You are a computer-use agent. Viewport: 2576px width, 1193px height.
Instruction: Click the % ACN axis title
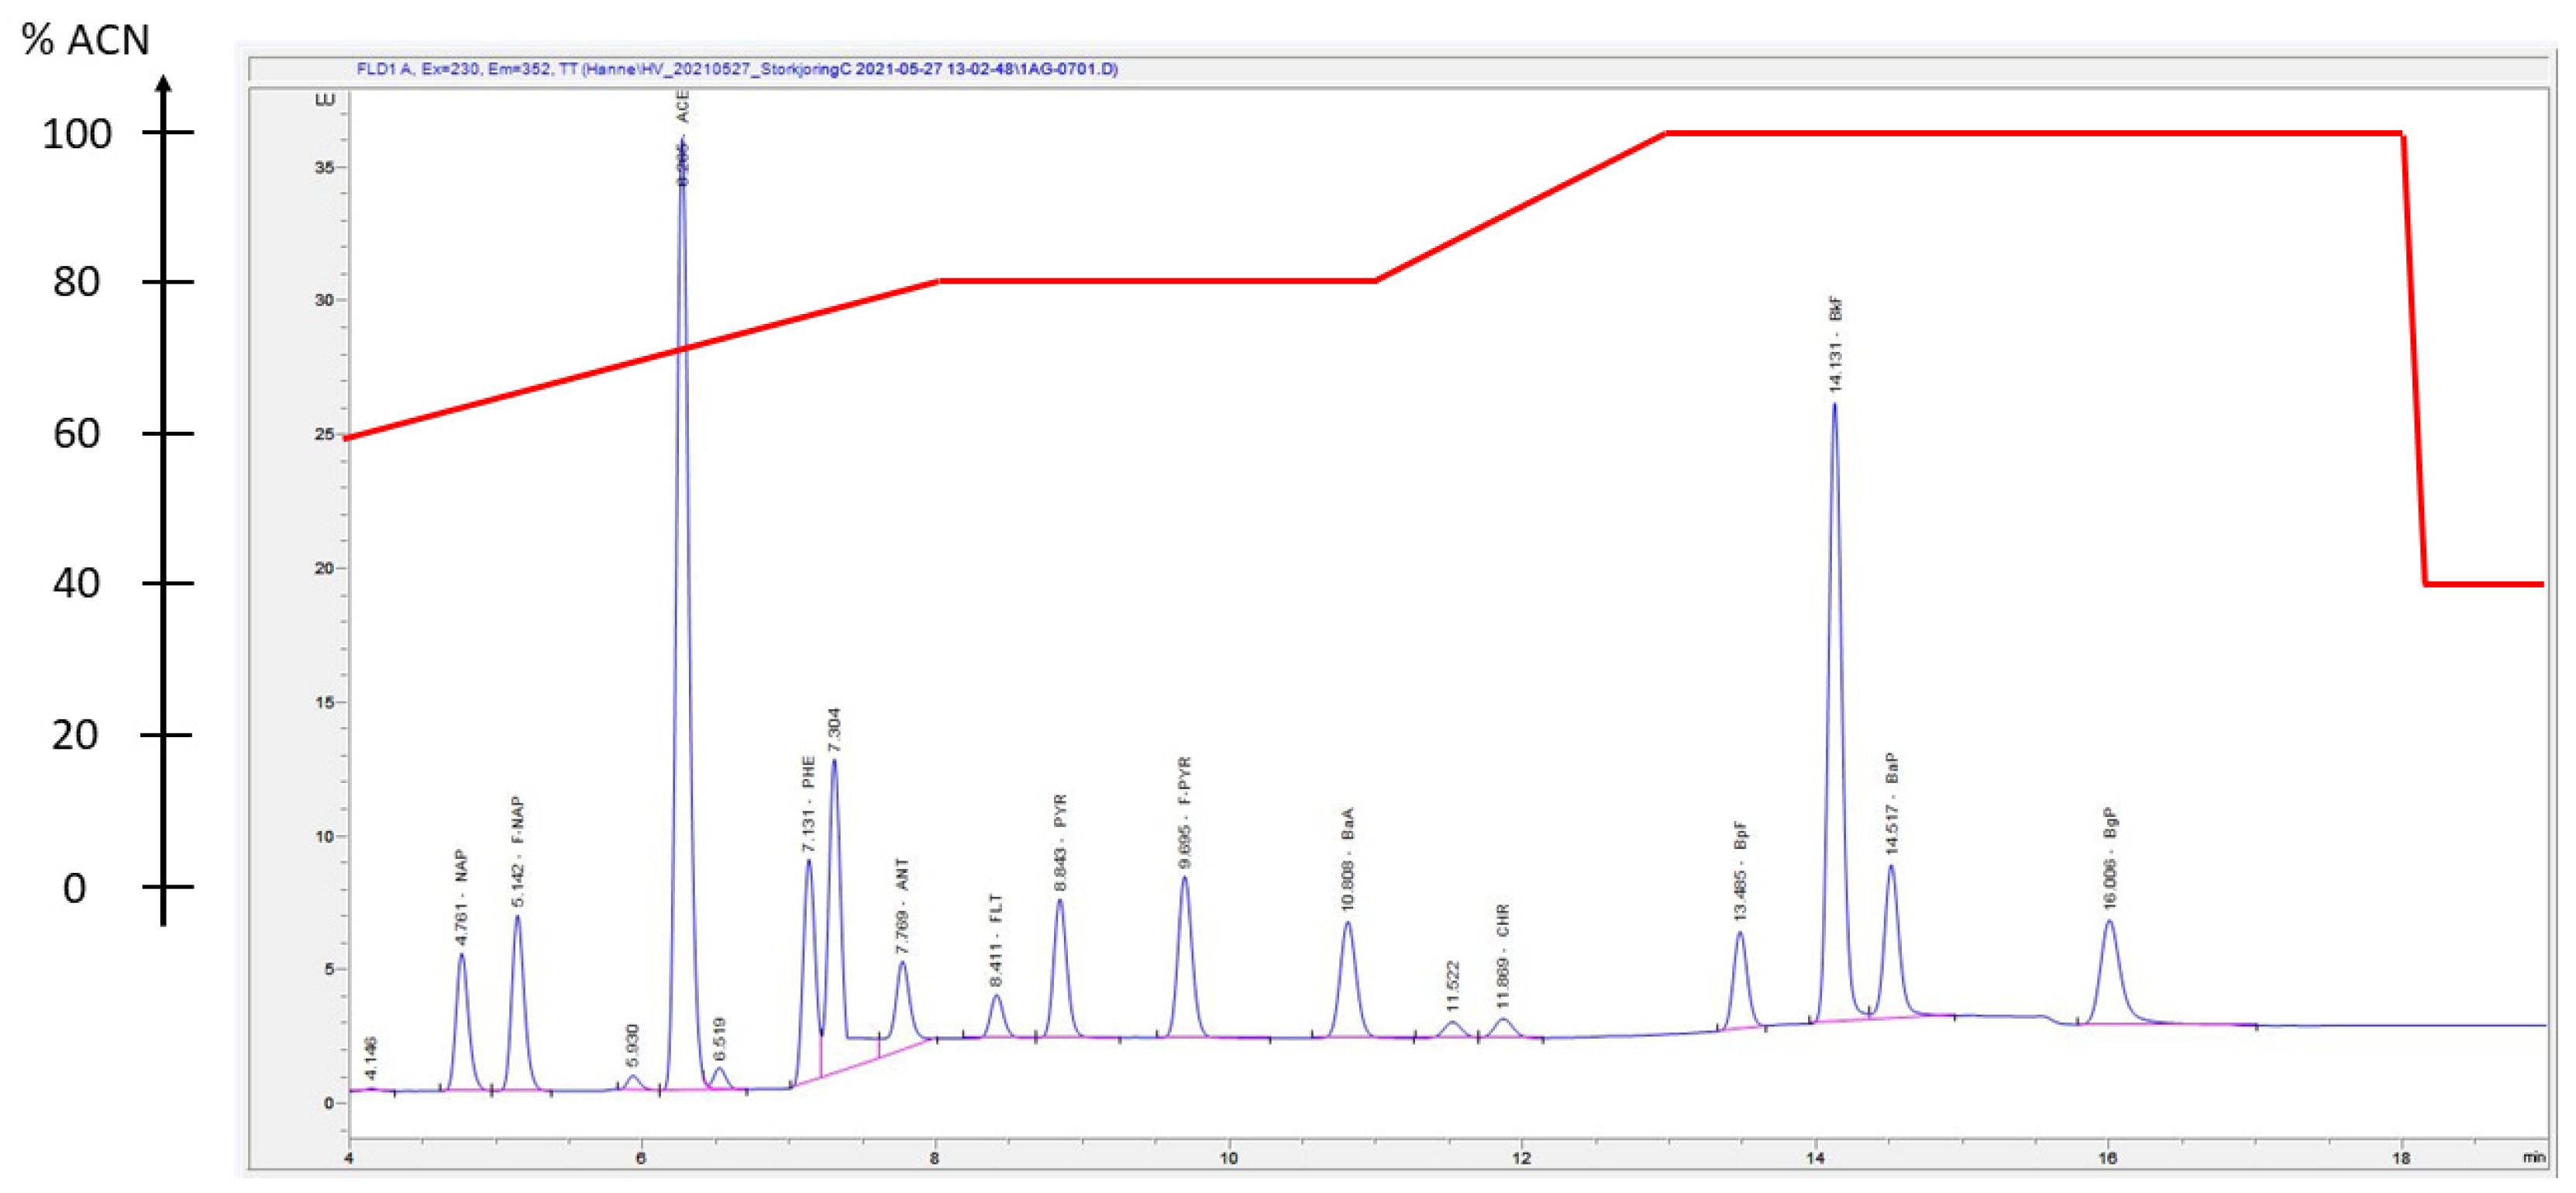click(85, 40)
